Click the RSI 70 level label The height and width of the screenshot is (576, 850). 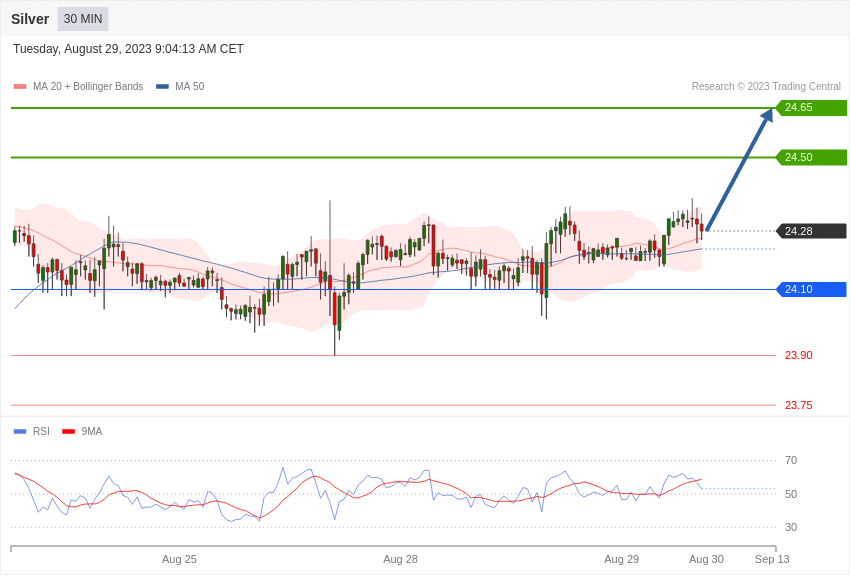791,461
